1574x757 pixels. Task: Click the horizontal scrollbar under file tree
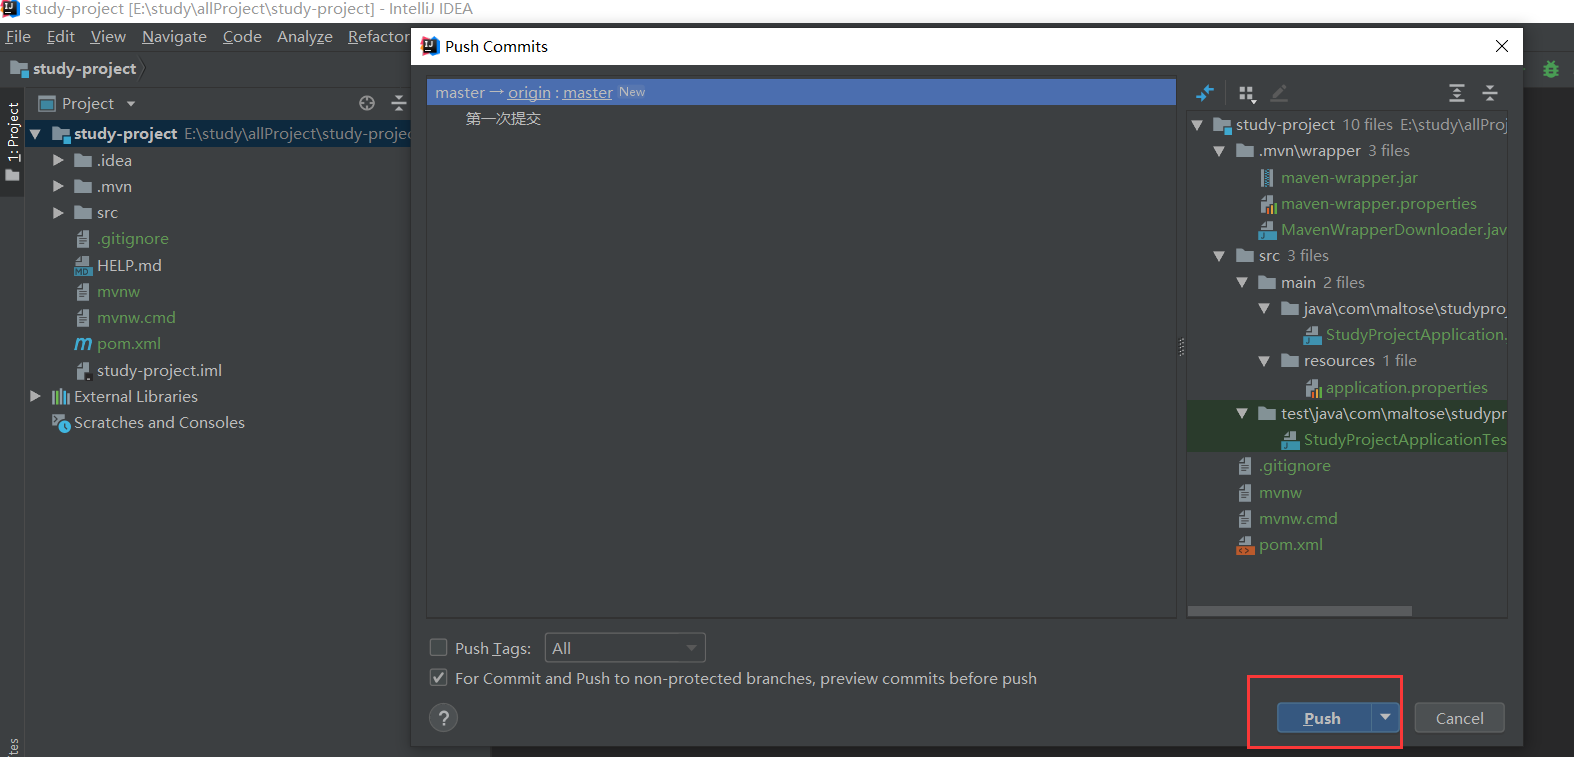(x=1299, y=610)
